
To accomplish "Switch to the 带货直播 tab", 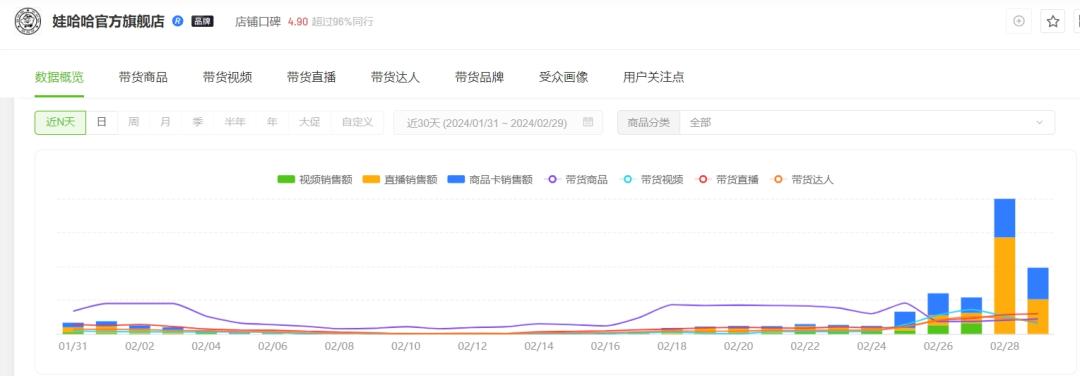I will pos(311,77).
